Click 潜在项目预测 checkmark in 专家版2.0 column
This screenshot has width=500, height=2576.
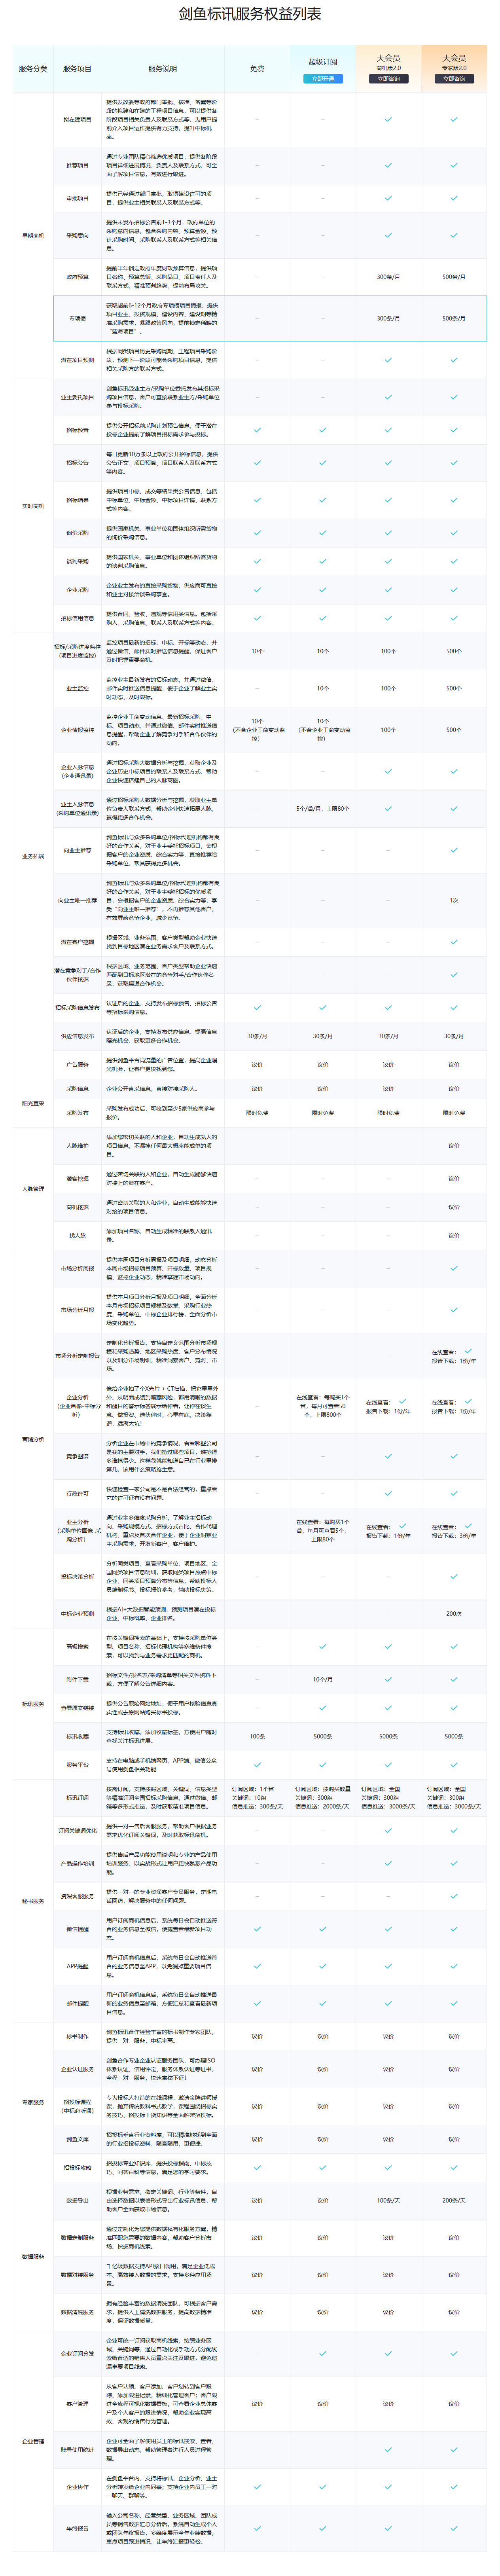click(x=454, y=360)
